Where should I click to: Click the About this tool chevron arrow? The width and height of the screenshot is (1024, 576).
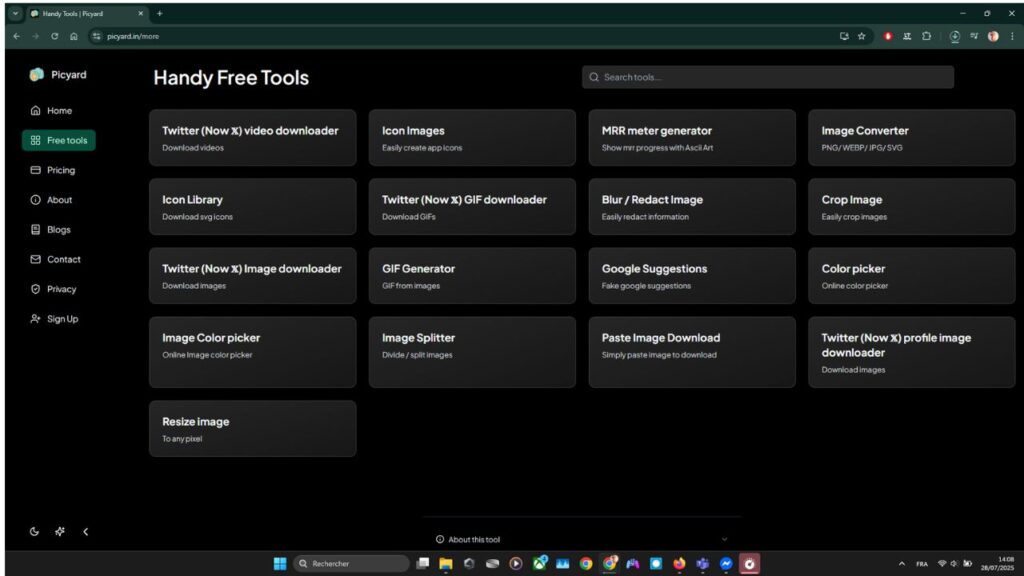(724, 539)
